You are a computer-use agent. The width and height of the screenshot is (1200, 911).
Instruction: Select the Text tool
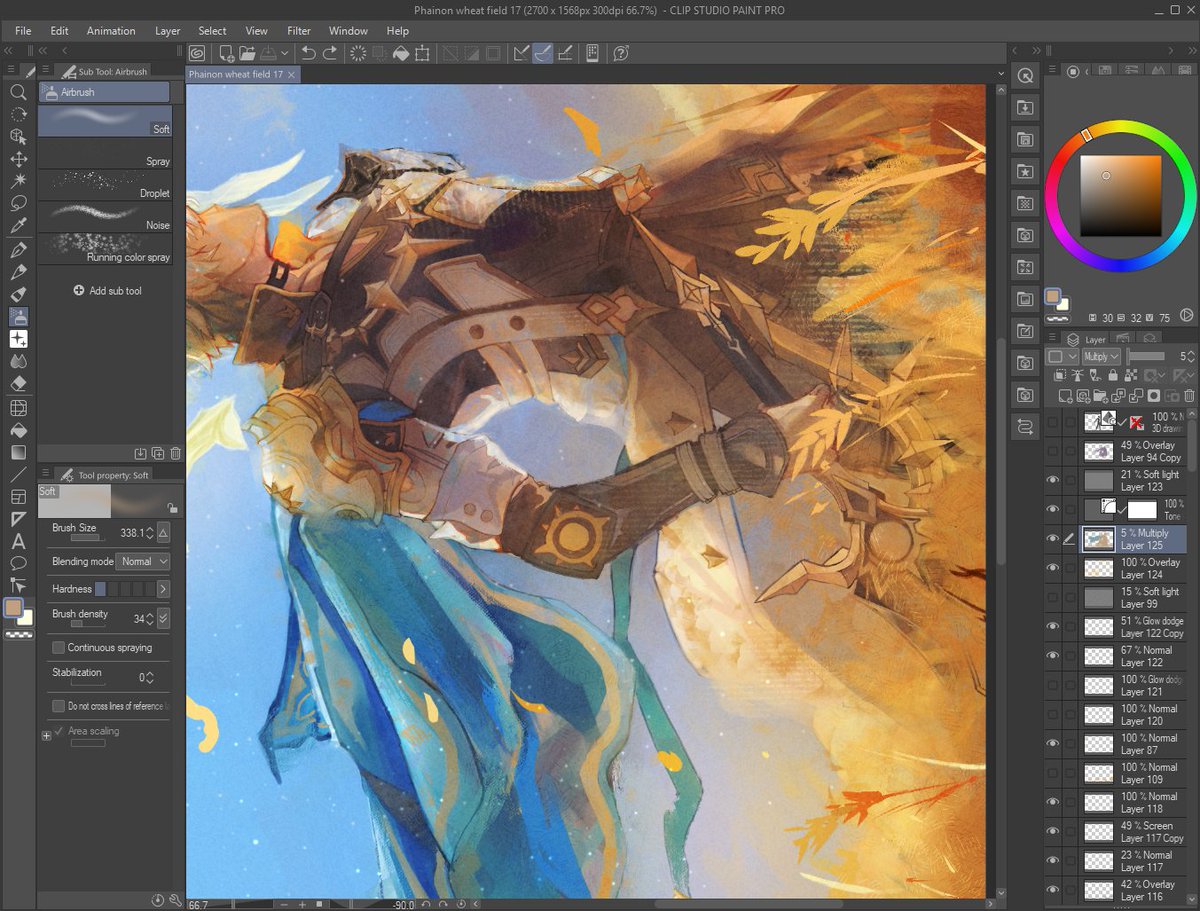pyautogui.click(x=18, y=541)
